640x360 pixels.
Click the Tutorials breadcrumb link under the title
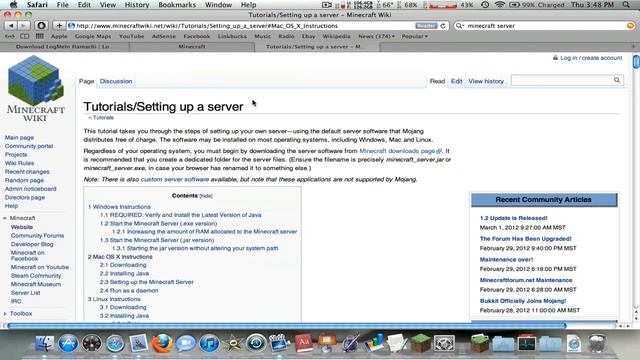[x=103, y=118]
